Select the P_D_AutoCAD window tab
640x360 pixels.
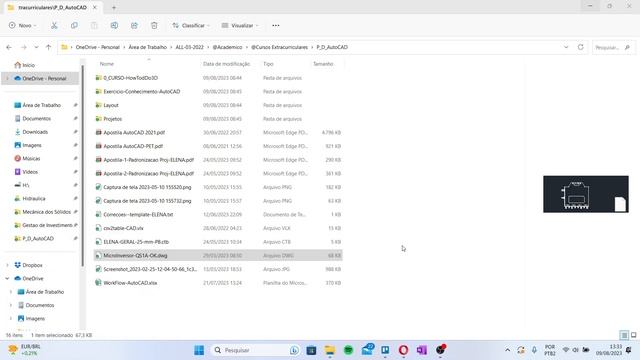point(52,7)
